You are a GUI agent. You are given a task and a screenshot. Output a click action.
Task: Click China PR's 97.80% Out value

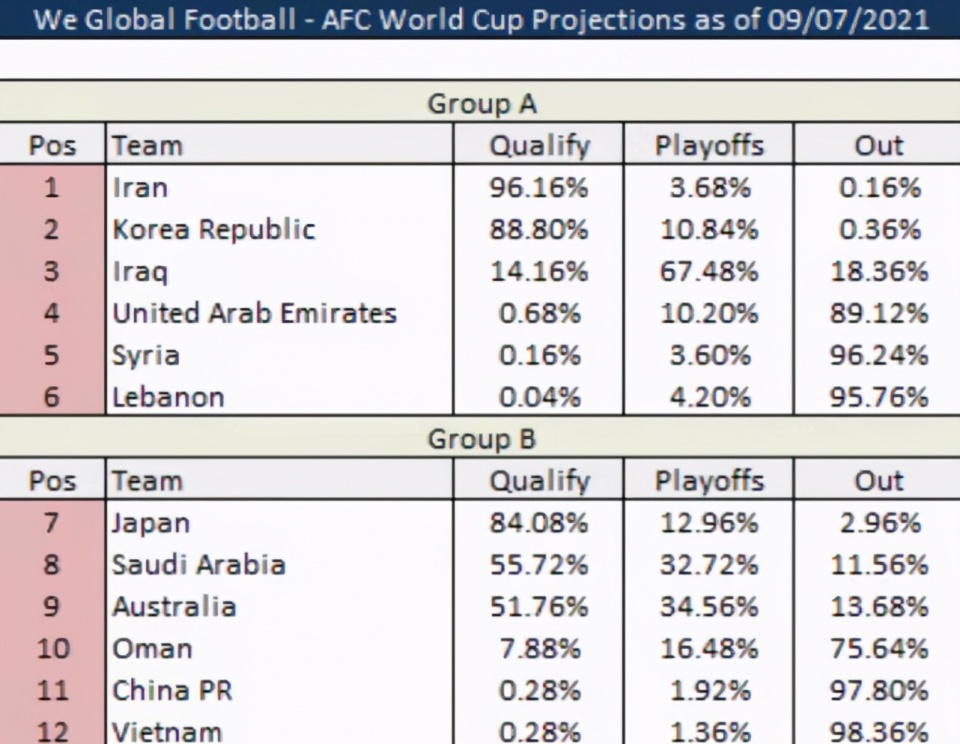pyautogui.click(x=879, y=690)
